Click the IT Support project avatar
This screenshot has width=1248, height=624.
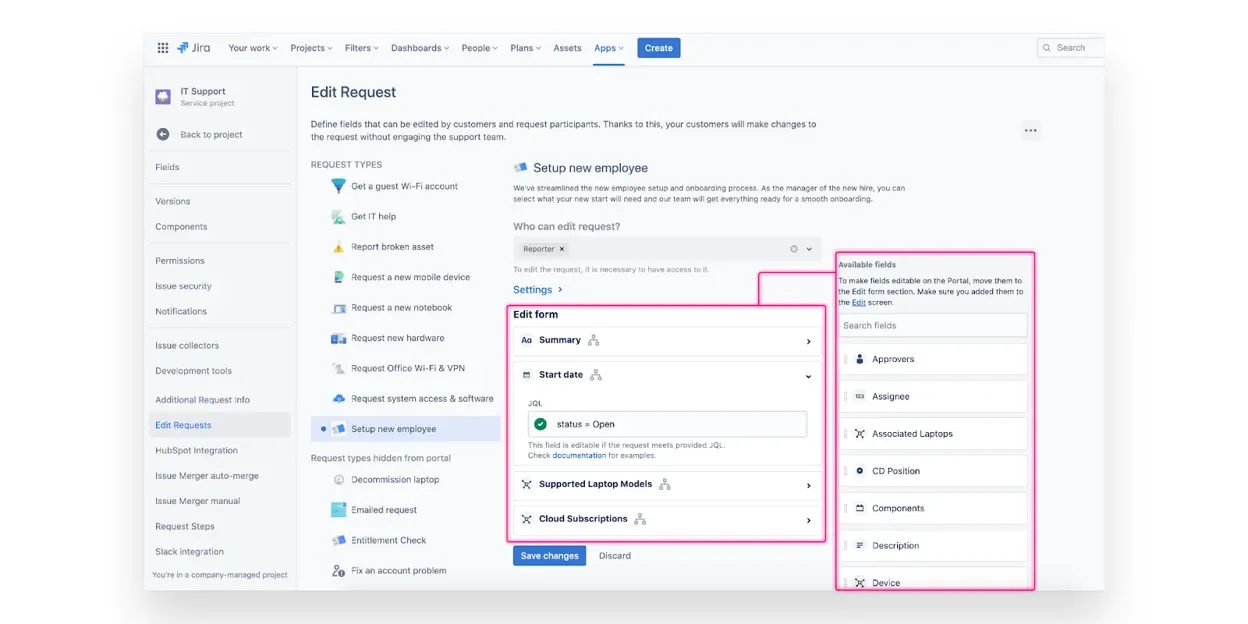163,96
